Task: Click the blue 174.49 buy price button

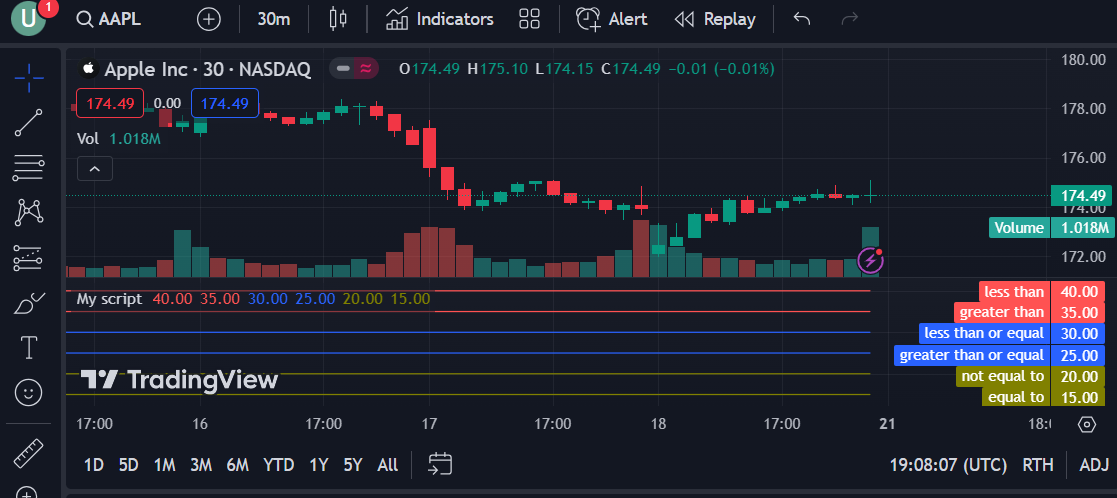Action: (x=224, y=103)
